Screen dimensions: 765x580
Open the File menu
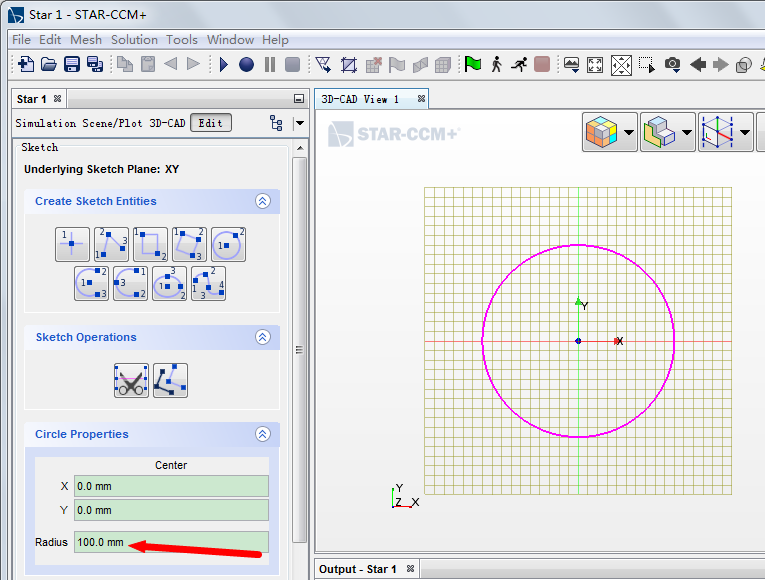[21, 40]
